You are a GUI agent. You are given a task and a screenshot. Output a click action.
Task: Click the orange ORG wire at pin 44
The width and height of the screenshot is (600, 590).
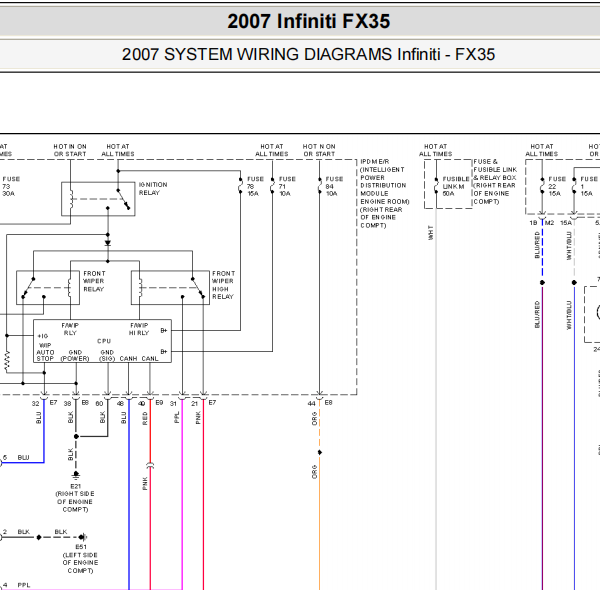coord(320,494)
